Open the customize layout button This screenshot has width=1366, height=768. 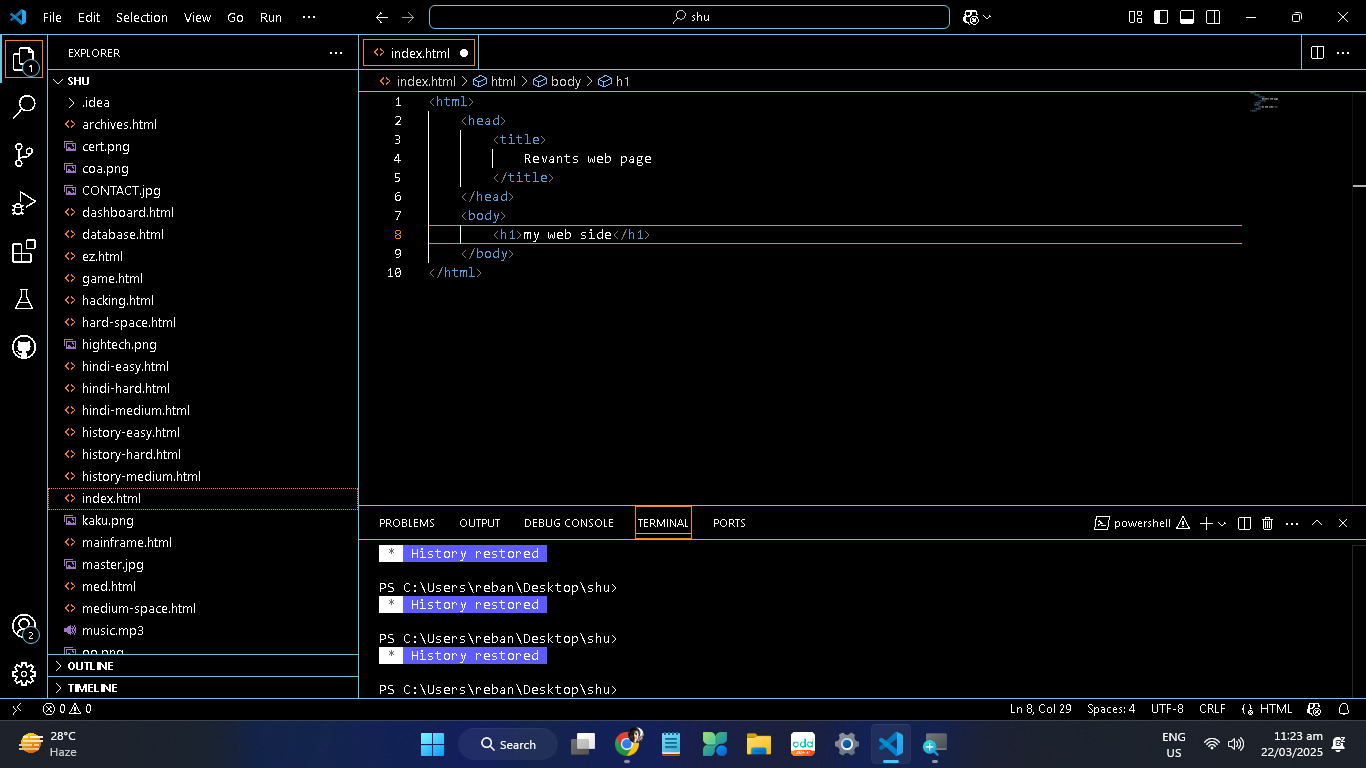click(1135, 17)
